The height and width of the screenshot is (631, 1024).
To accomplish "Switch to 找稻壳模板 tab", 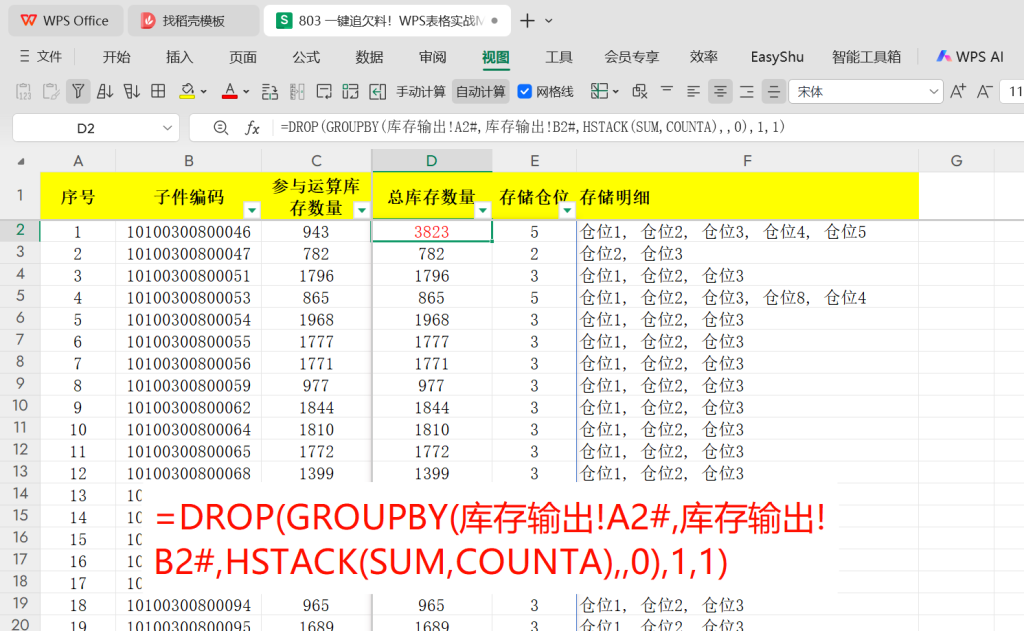I will (193, 21).
